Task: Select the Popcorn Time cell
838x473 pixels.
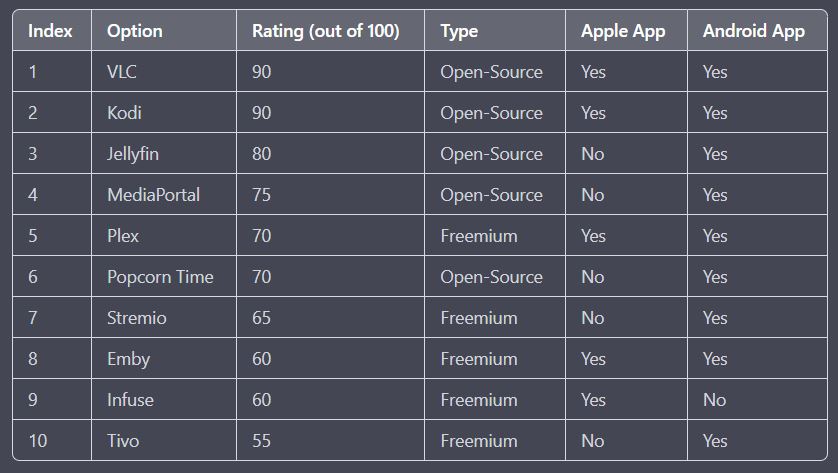Action: [x=160, y=277]
